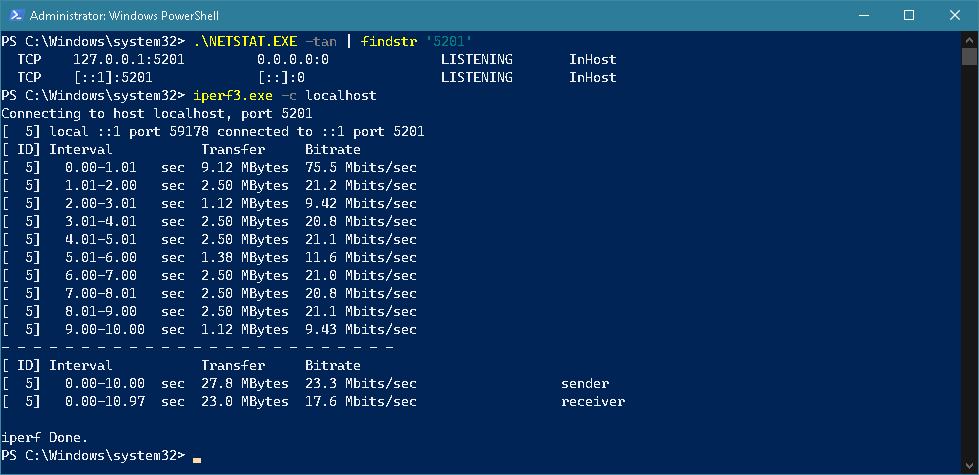Screen dimensions: 979x475
Task: Click the '27.8 MBytes' transfer value
Action: pos(245,383)
